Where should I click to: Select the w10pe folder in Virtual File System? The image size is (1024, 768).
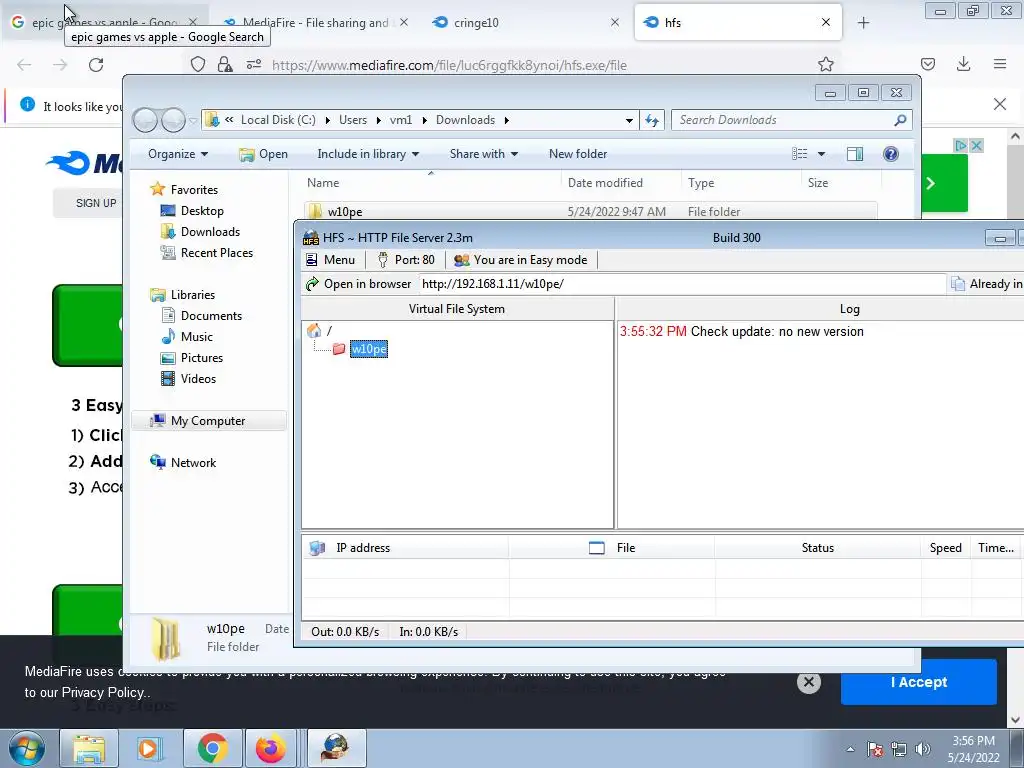pos(369,349)
